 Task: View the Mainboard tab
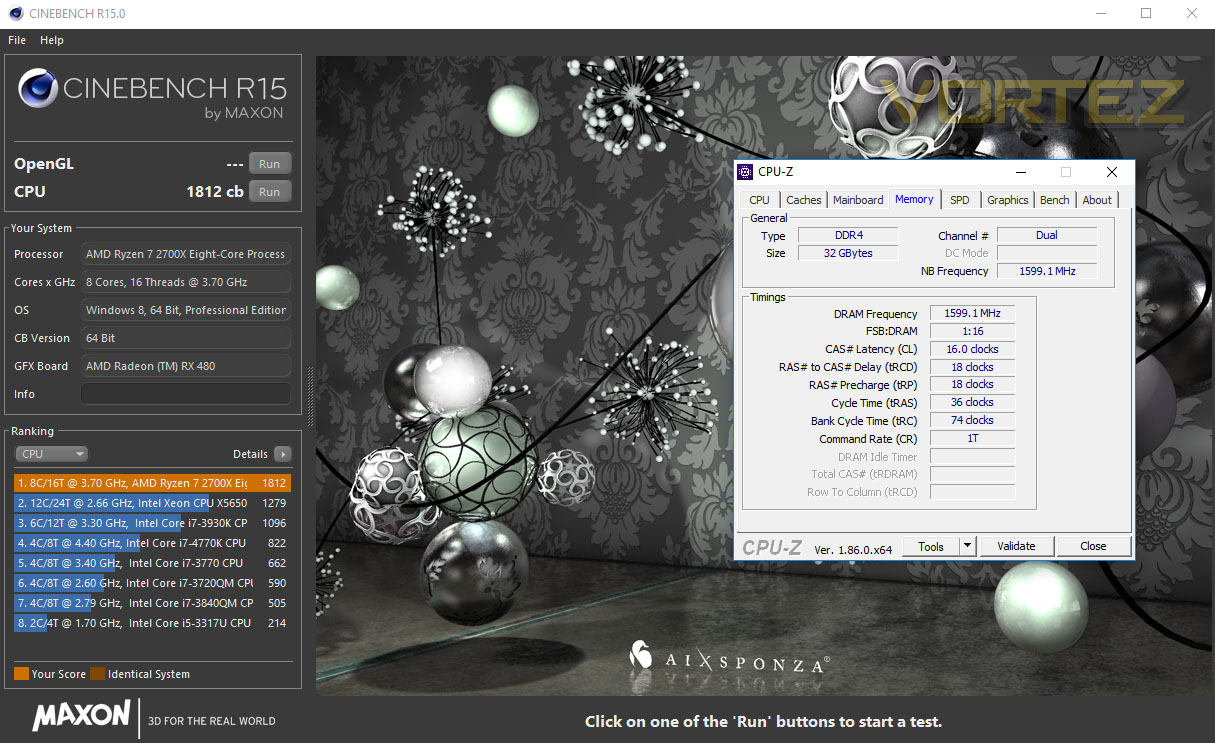coord(857,199)
